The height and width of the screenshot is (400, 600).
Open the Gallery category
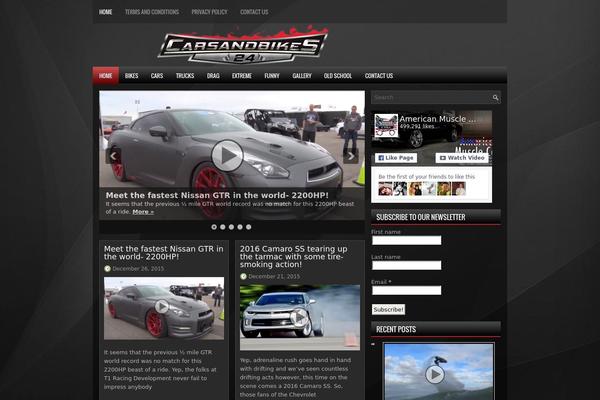302,76
